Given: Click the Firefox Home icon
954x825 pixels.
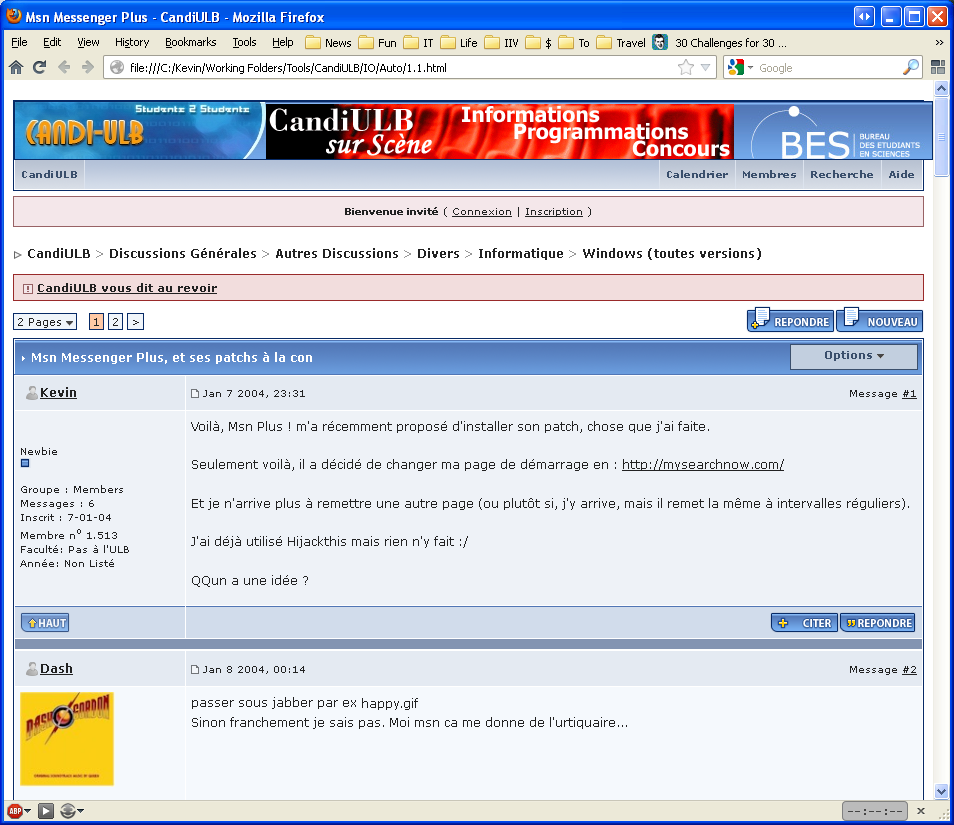Looking at the screenshot, I should pyautogui.click(x=16, y=68).
